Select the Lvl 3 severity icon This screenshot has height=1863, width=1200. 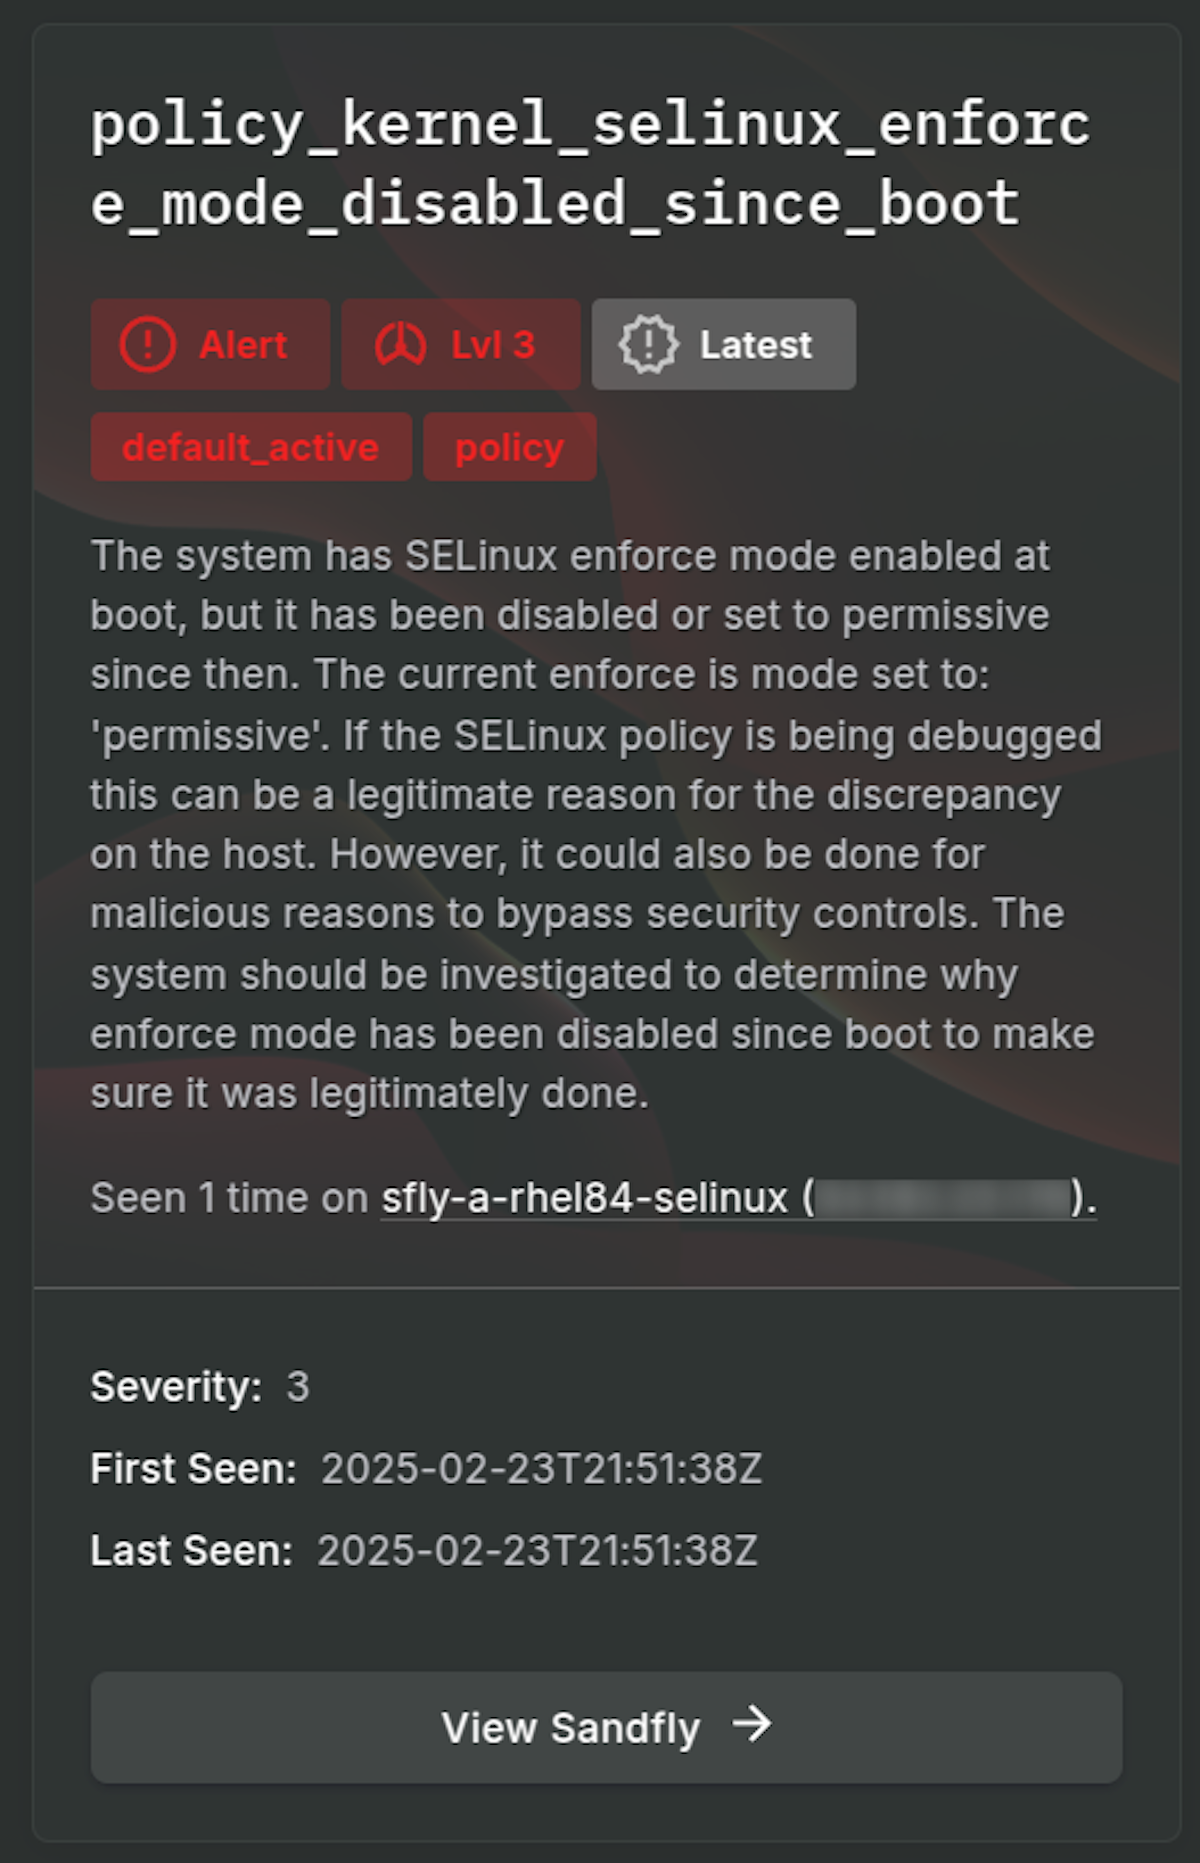(400, 344)
